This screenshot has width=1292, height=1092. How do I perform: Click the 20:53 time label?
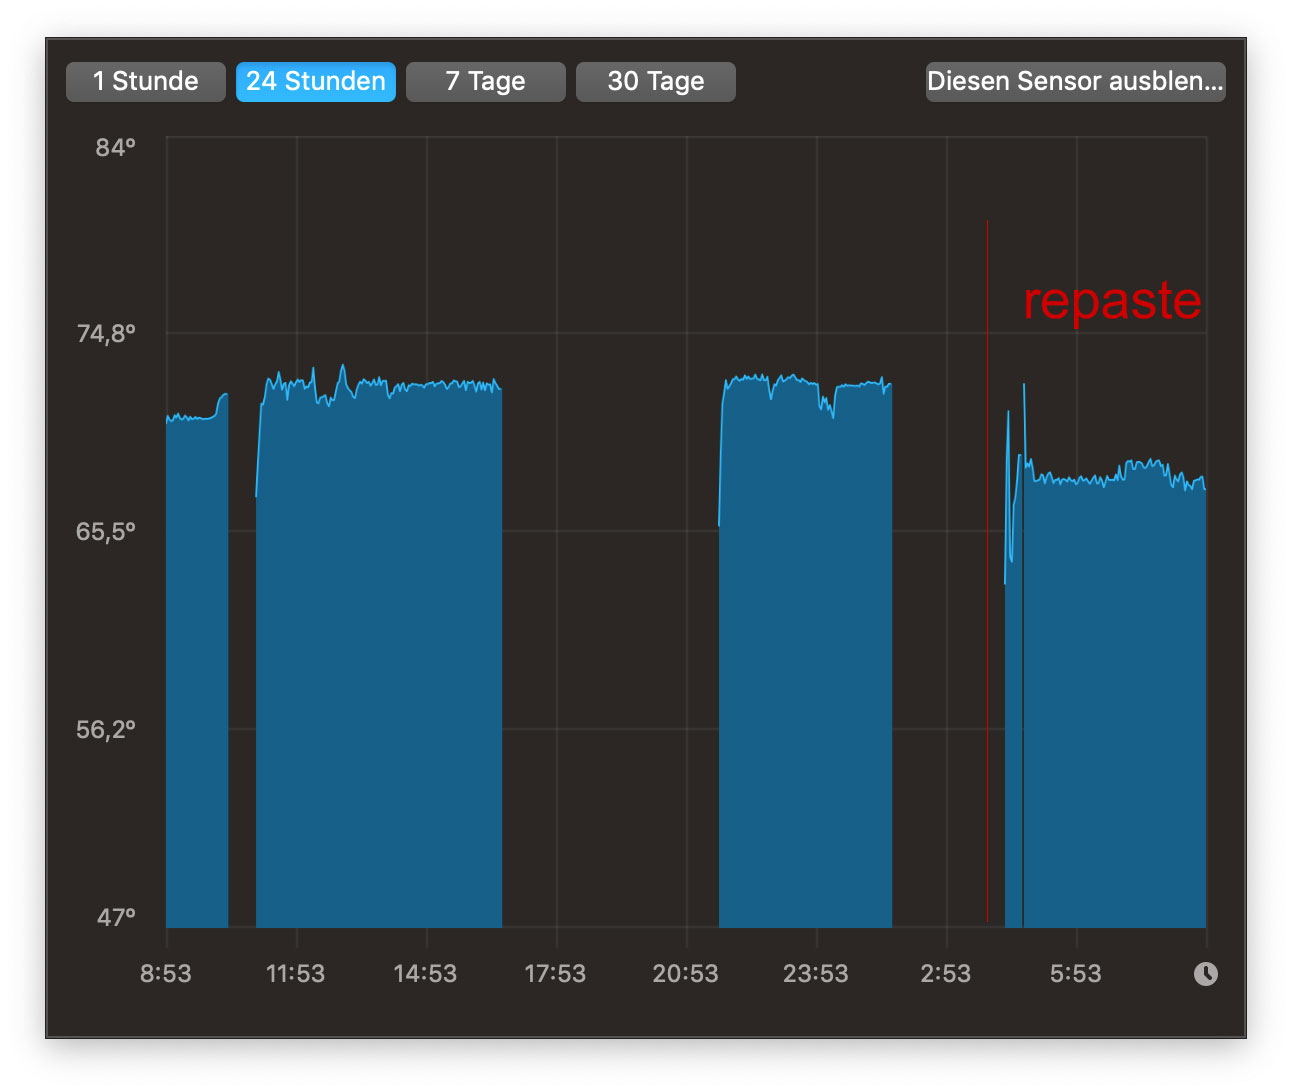click(x=686, y=974)
